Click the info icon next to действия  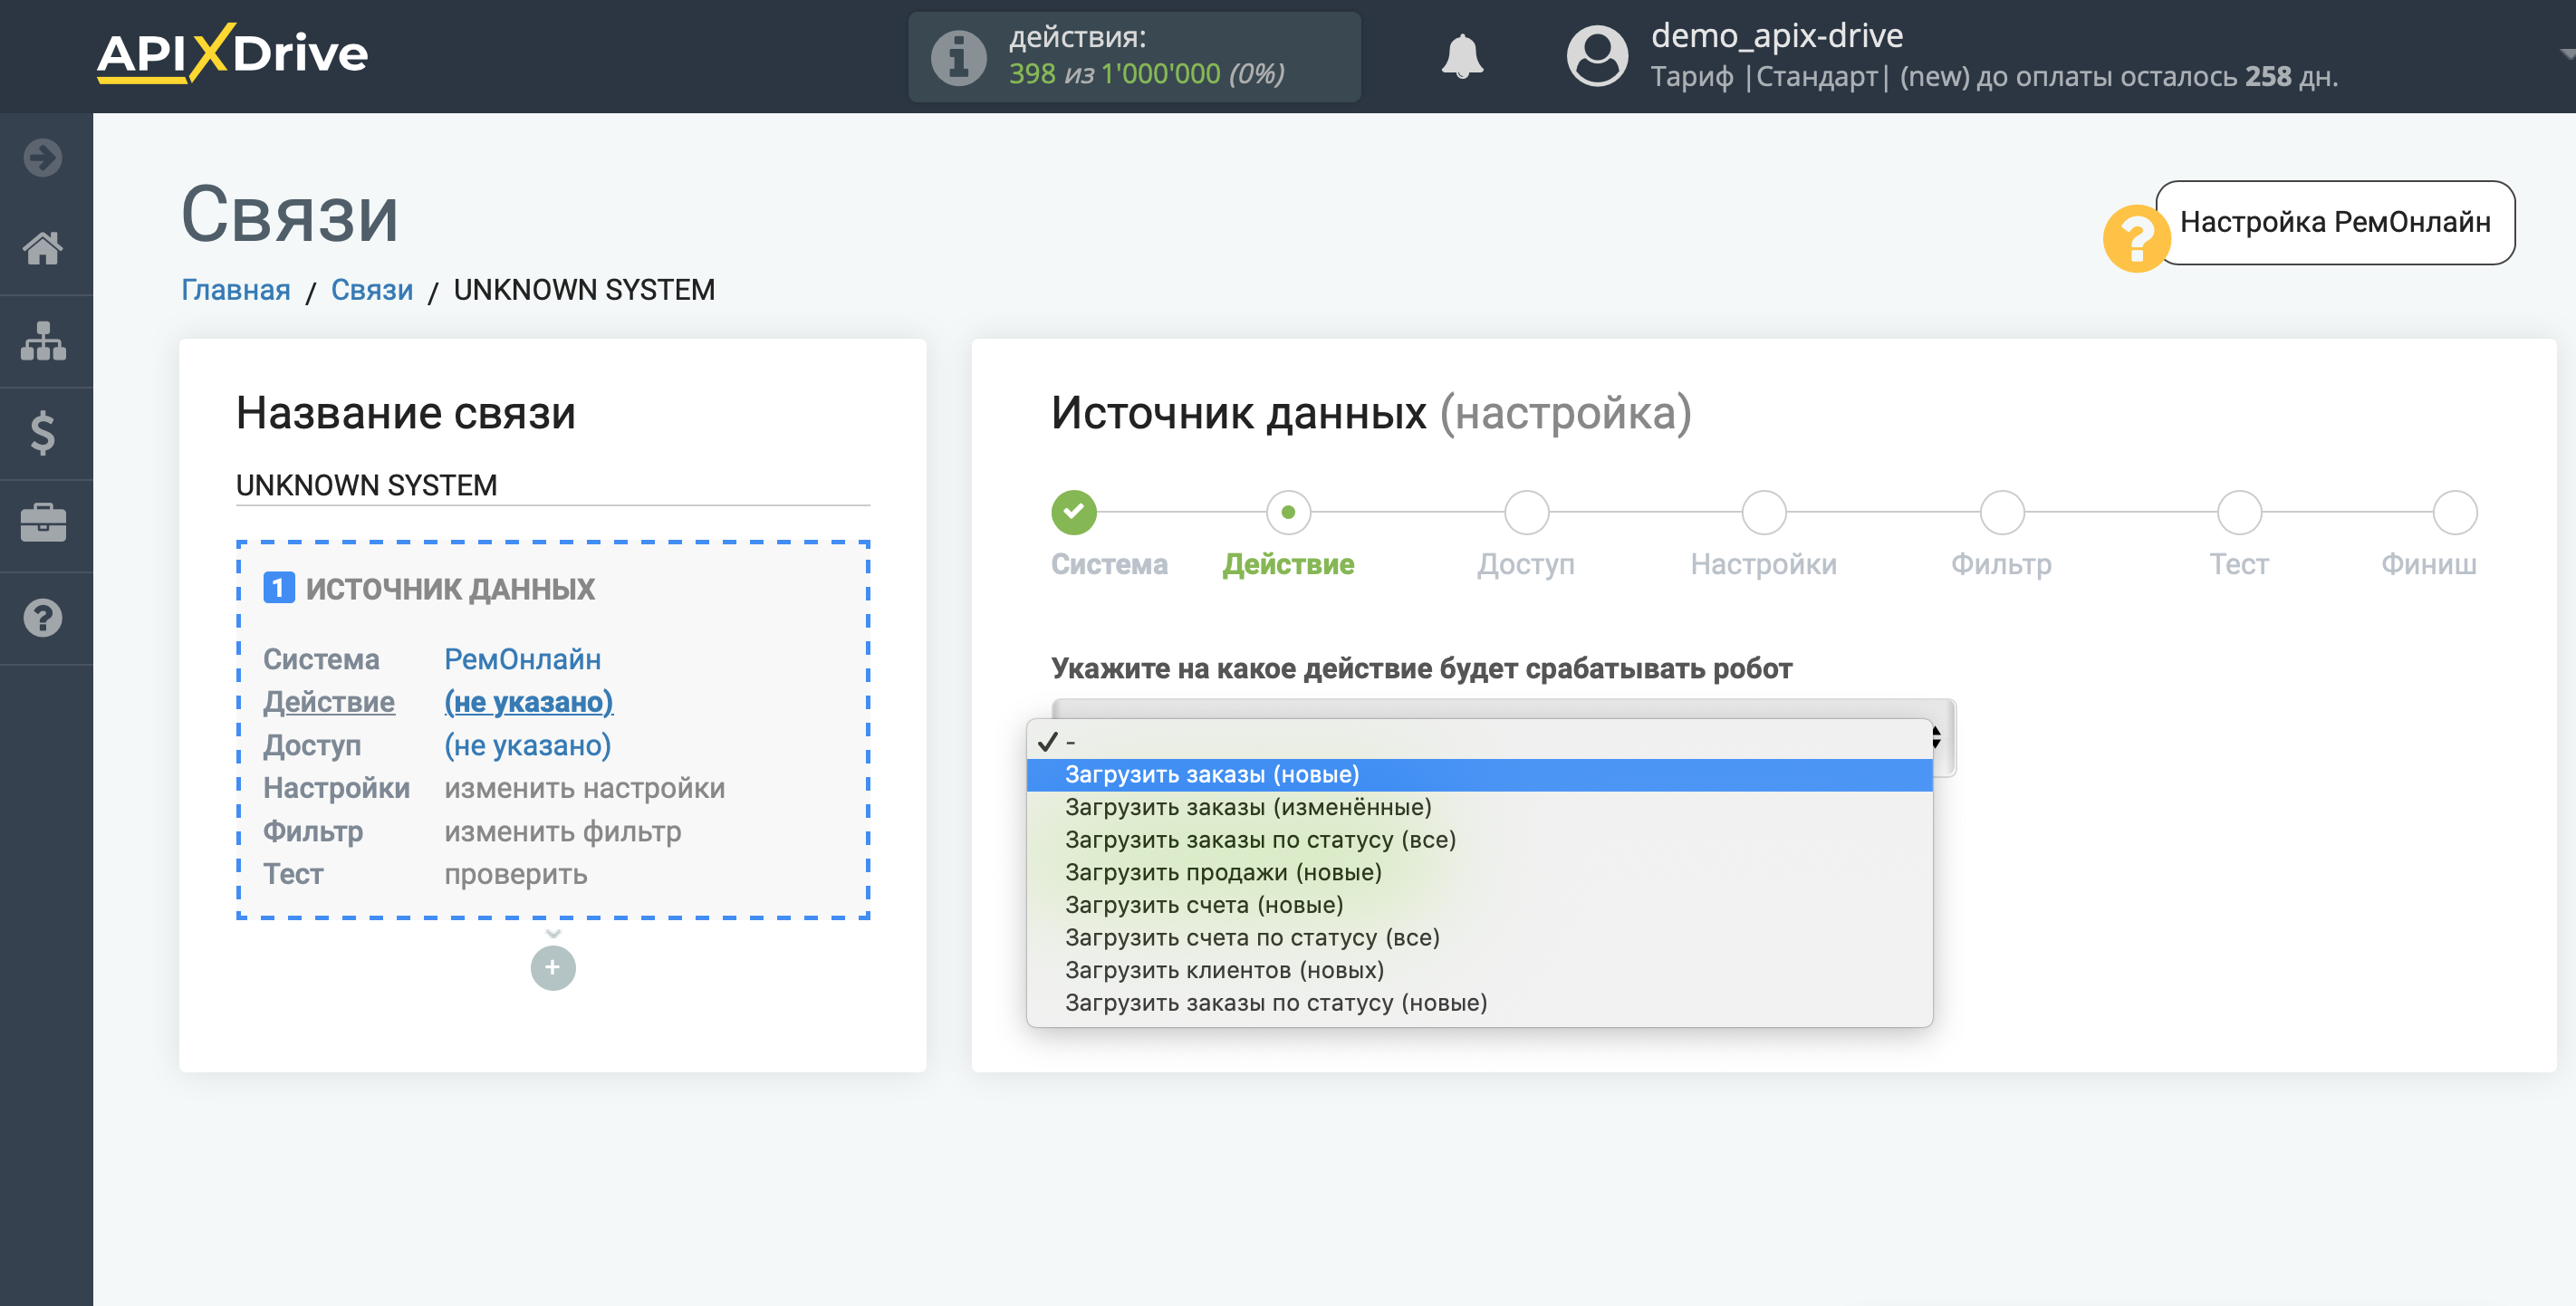(x=958, y=57)
